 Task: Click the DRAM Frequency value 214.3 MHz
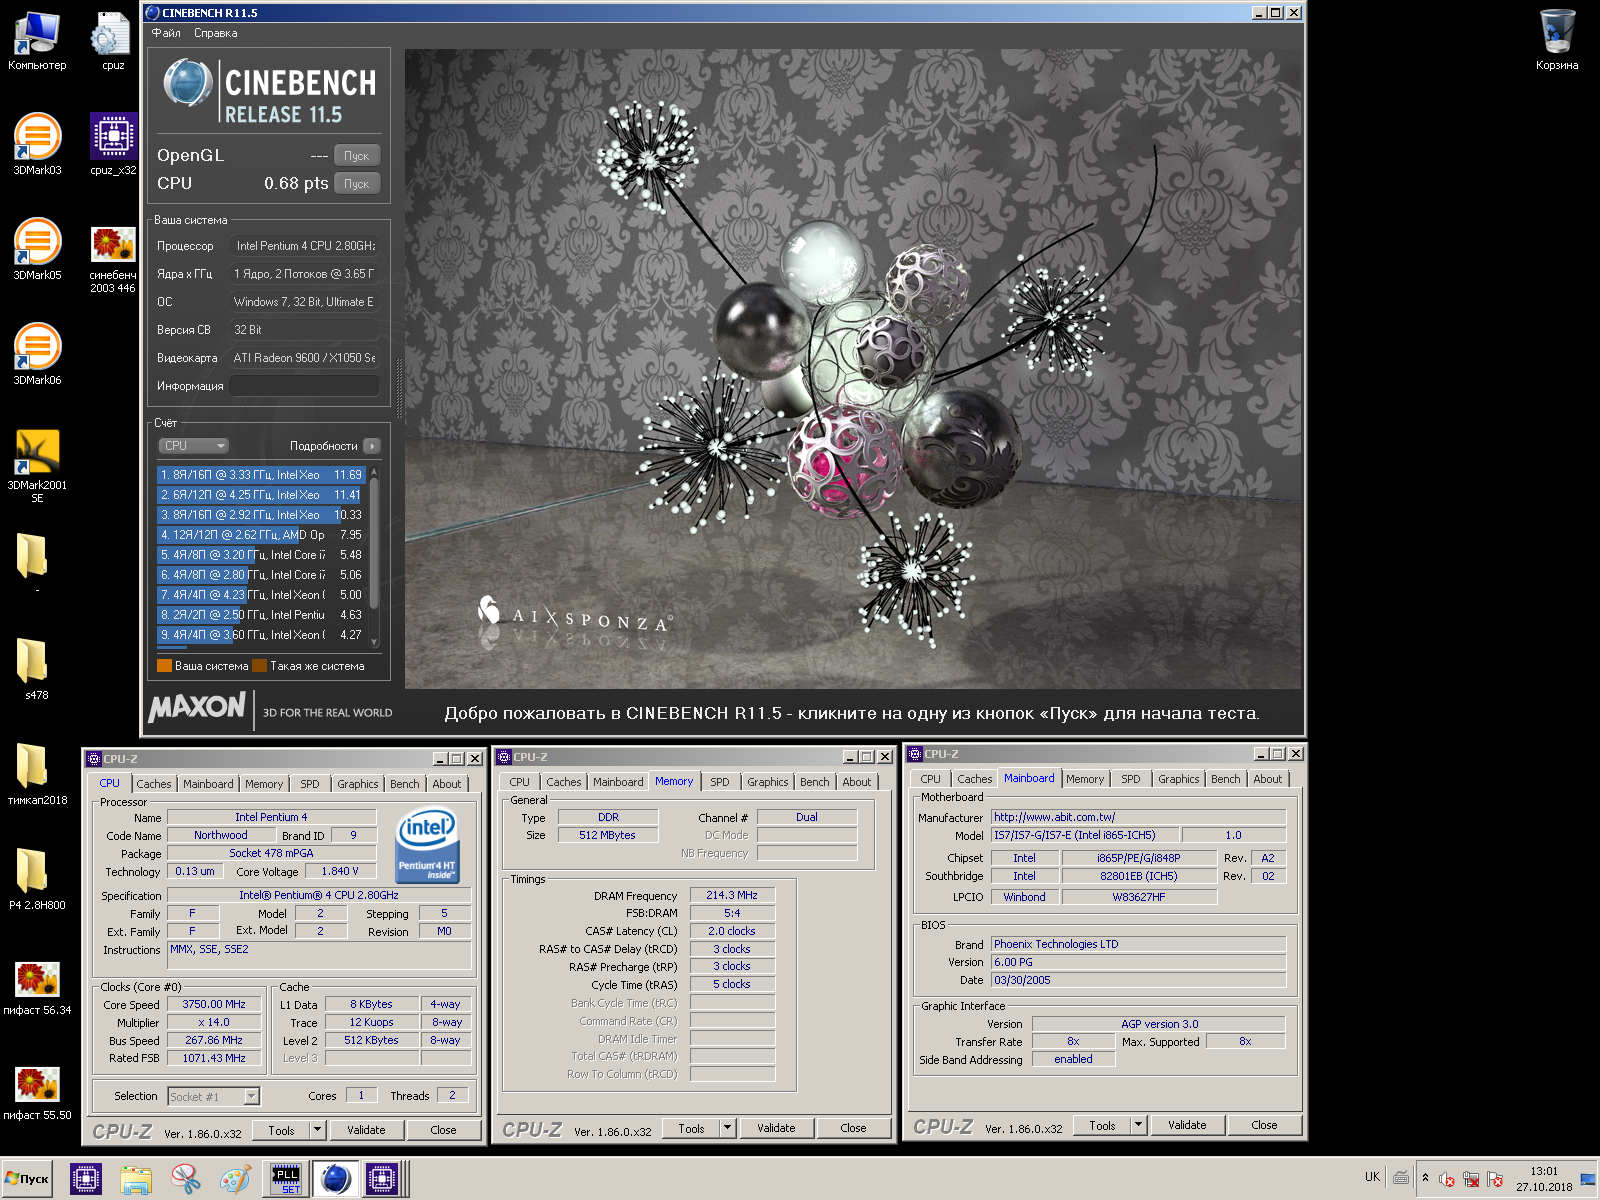point(732,895)
